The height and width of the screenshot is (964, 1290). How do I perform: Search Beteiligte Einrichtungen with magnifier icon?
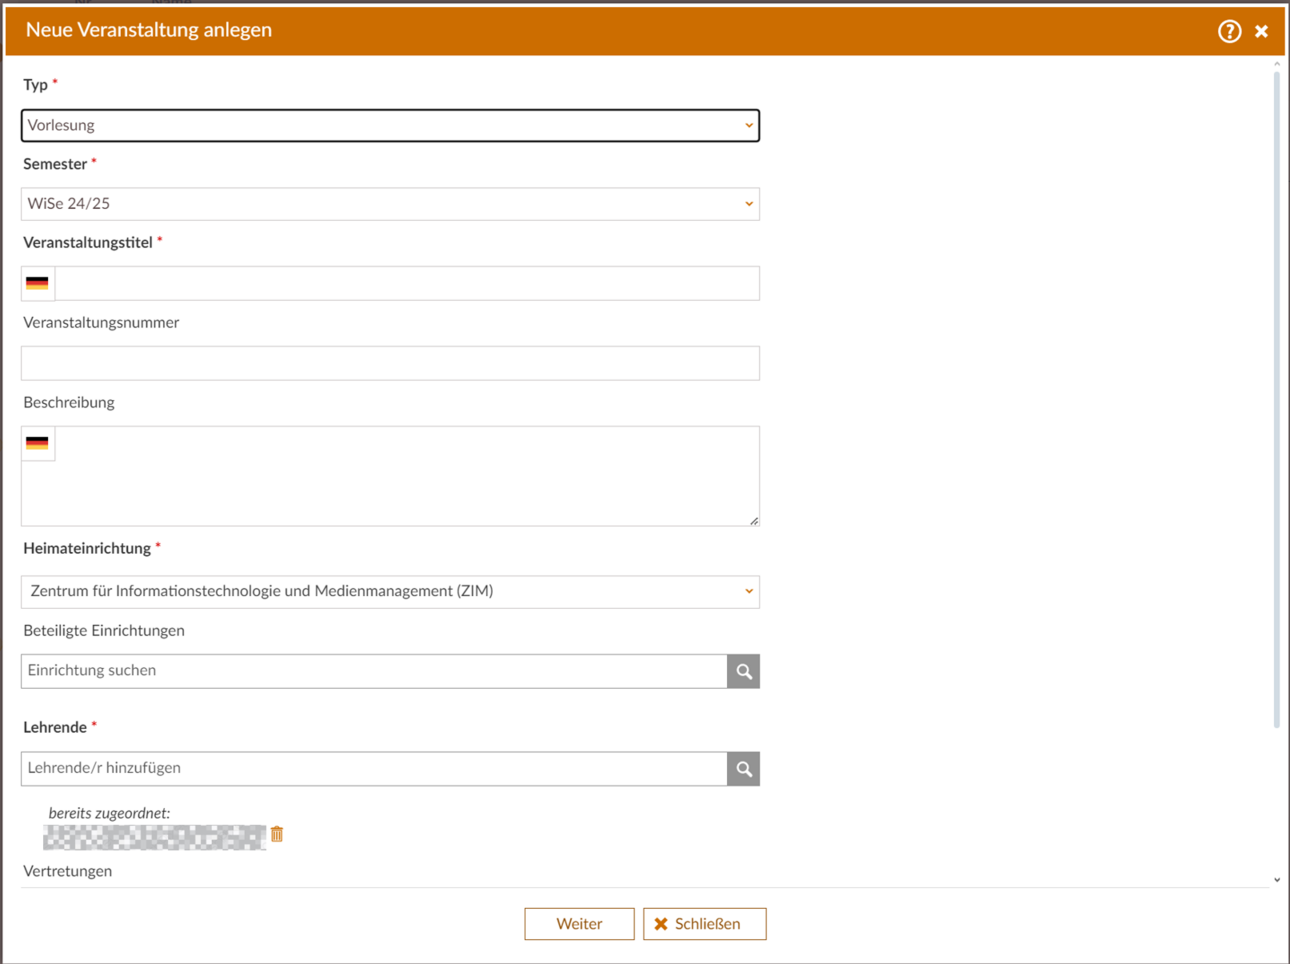point(743,671)
